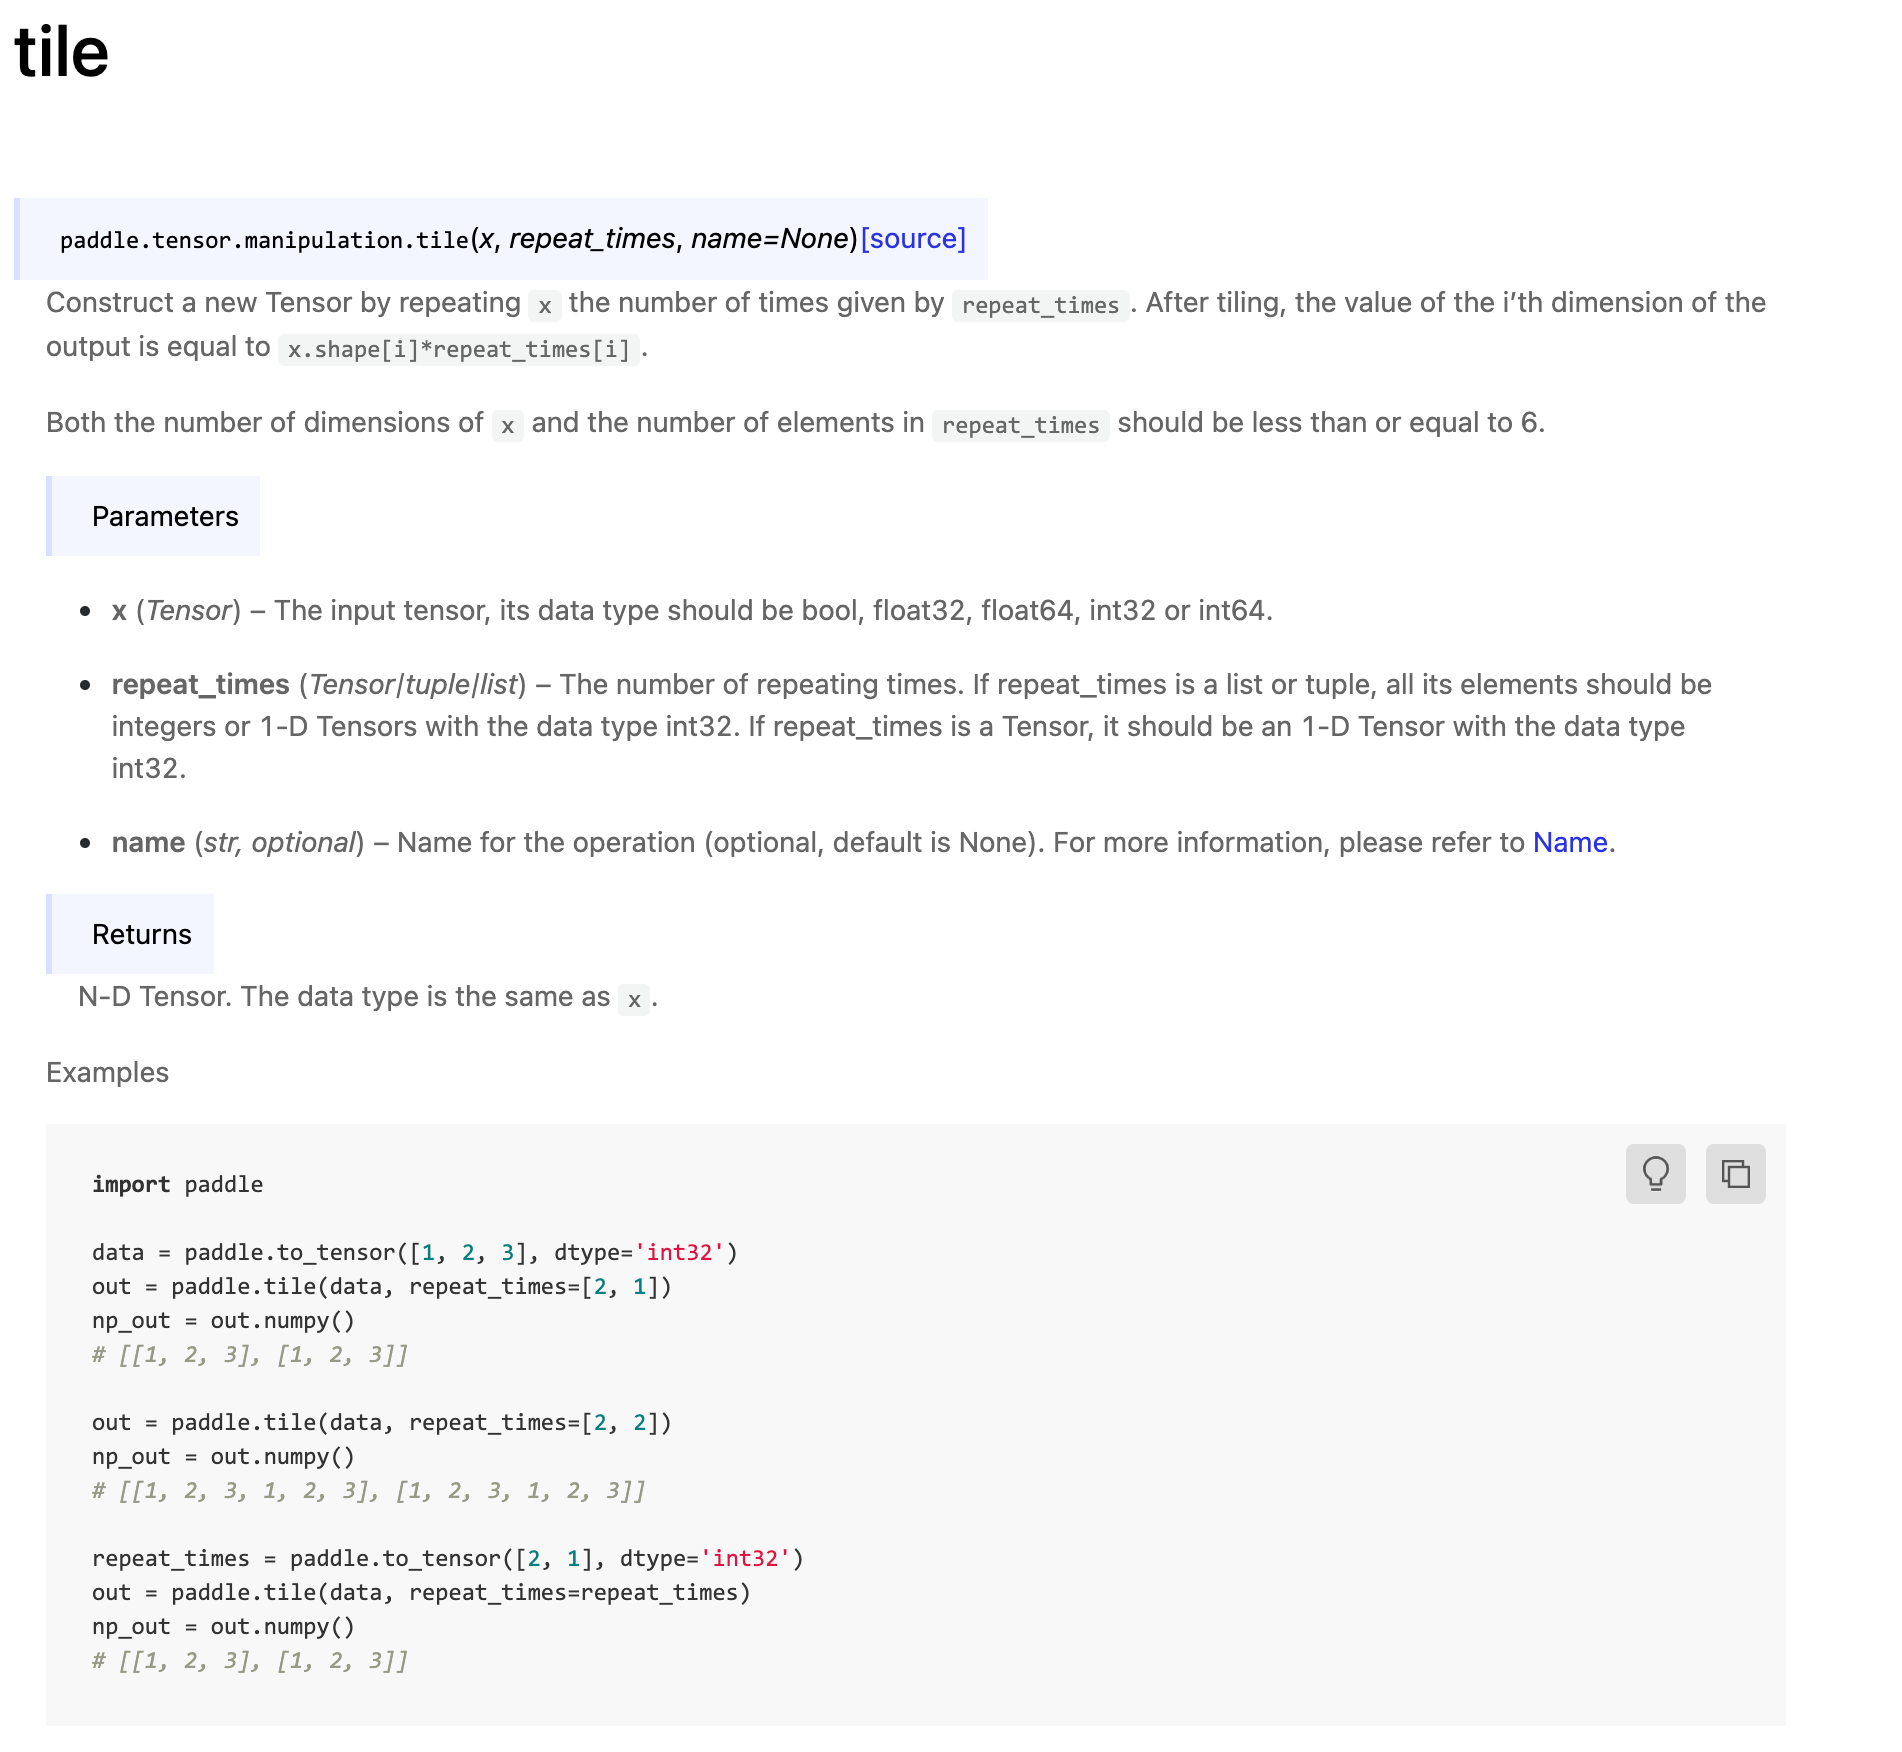
Task: Click 'N-D Tensor. The data type' return description
Action: [368, 997]
